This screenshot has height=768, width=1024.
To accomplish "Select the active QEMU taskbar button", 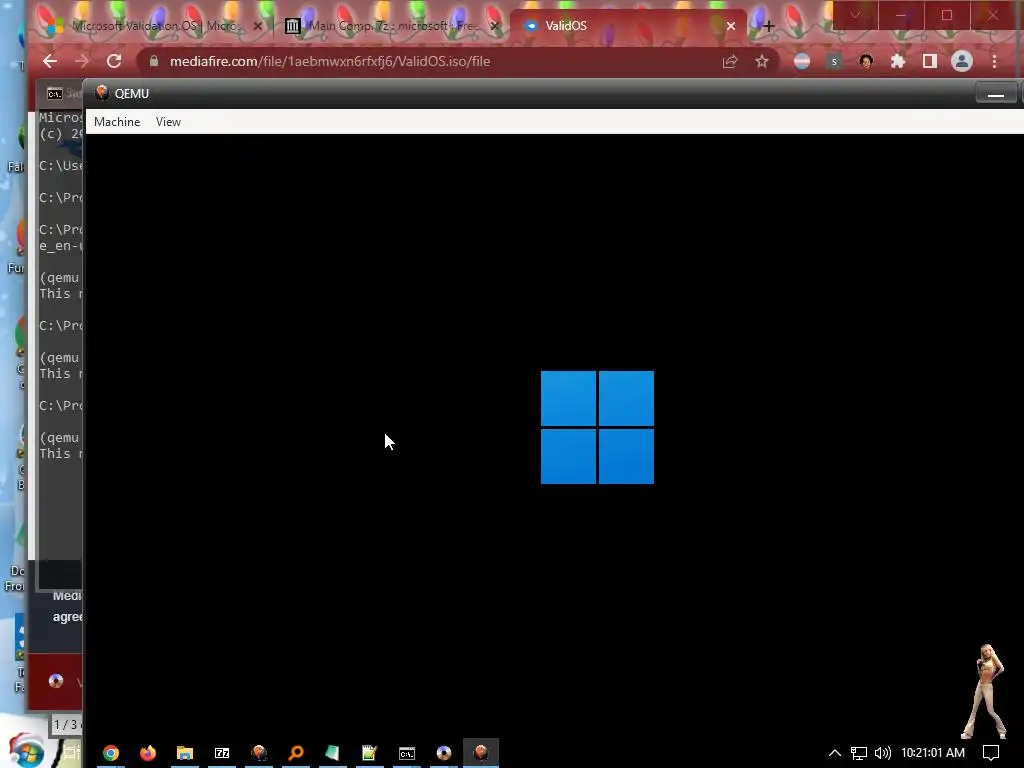I will 481,753.
